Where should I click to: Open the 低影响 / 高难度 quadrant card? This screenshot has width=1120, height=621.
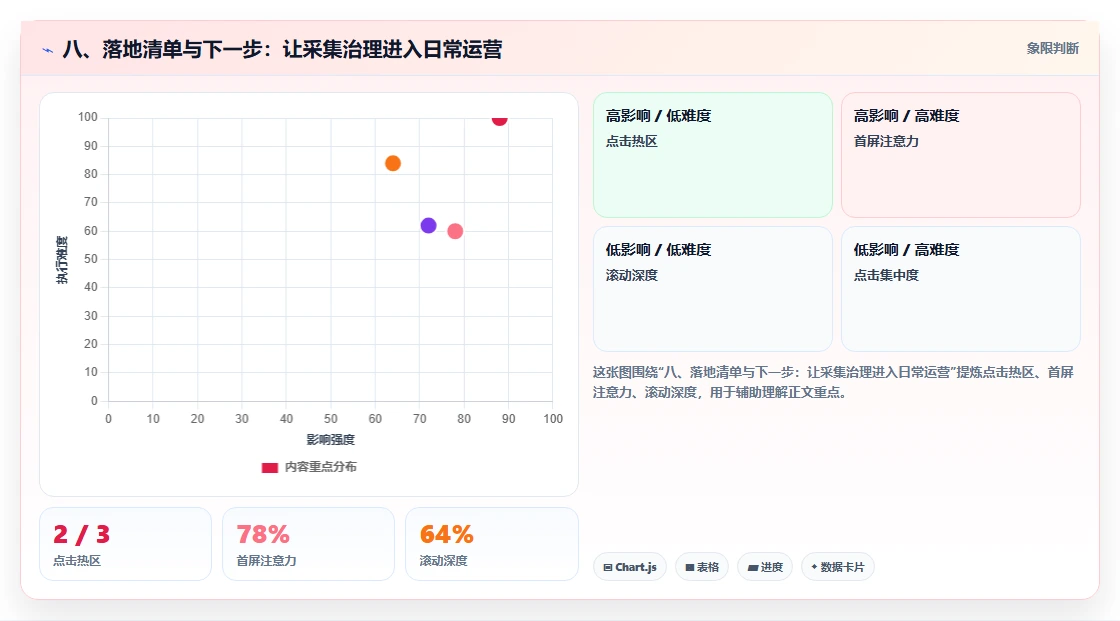[961, 289]
